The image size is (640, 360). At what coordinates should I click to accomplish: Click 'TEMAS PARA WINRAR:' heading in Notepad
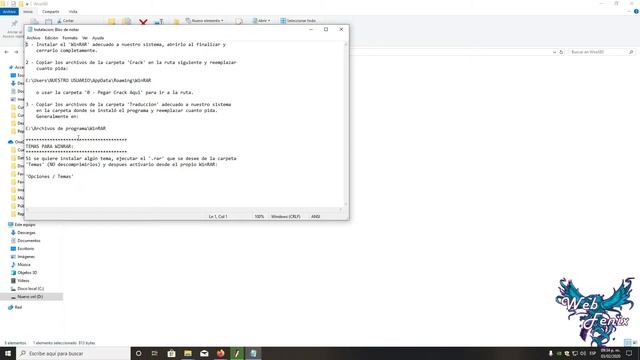click(x=49, y=146)
